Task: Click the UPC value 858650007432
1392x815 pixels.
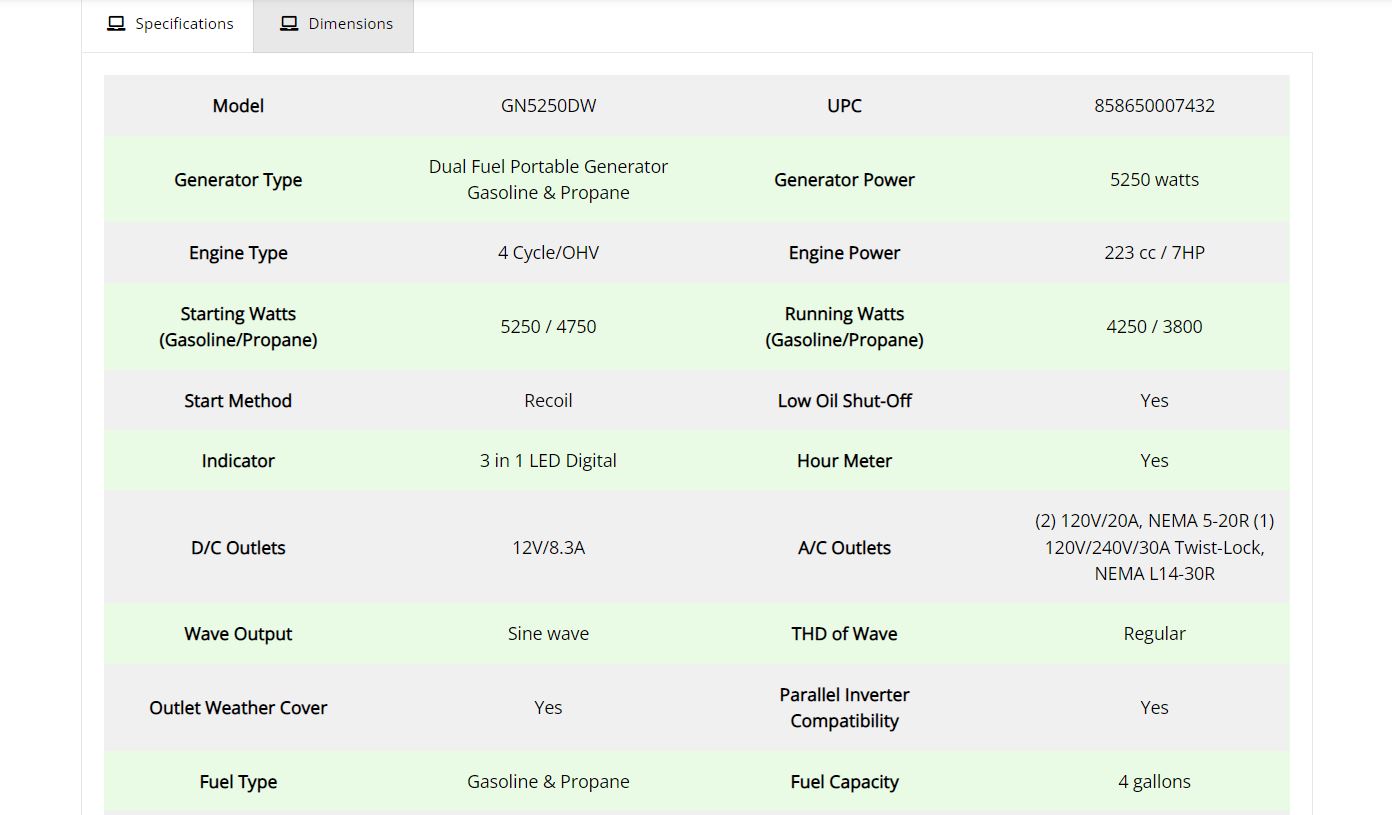Action: (x=1154, y=106)
